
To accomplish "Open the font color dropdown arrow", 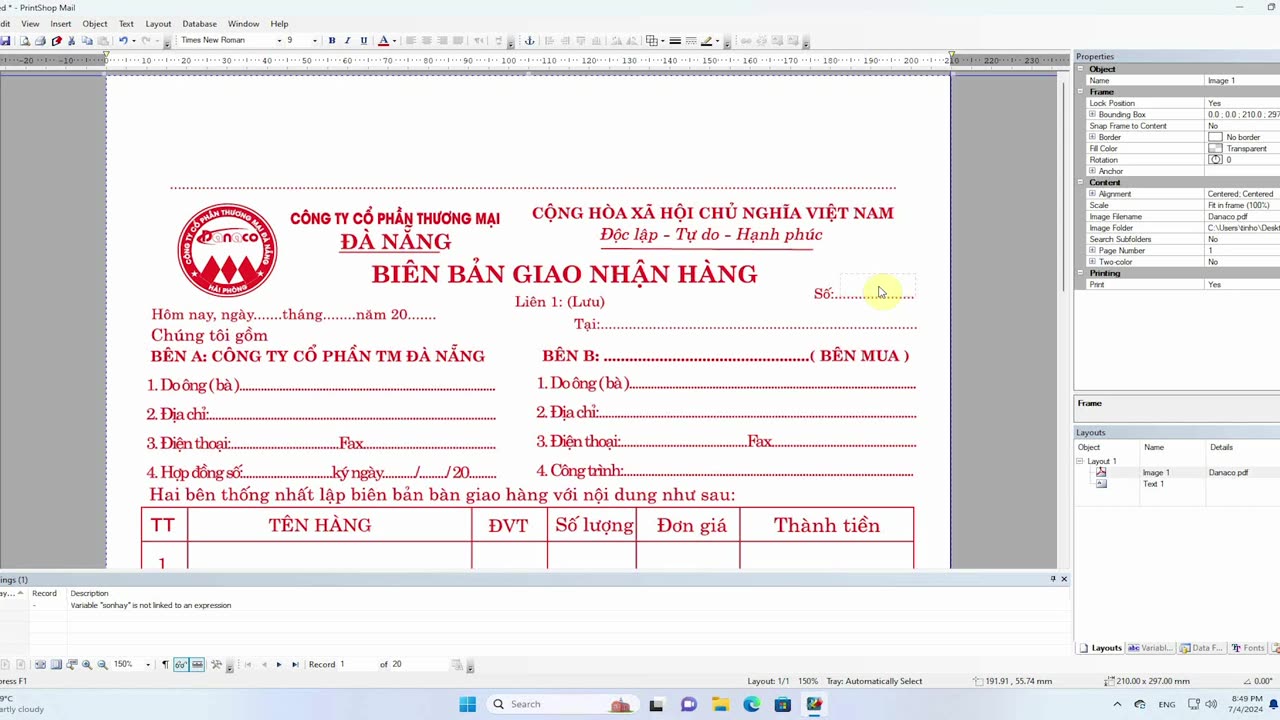I will click(394, 41).
